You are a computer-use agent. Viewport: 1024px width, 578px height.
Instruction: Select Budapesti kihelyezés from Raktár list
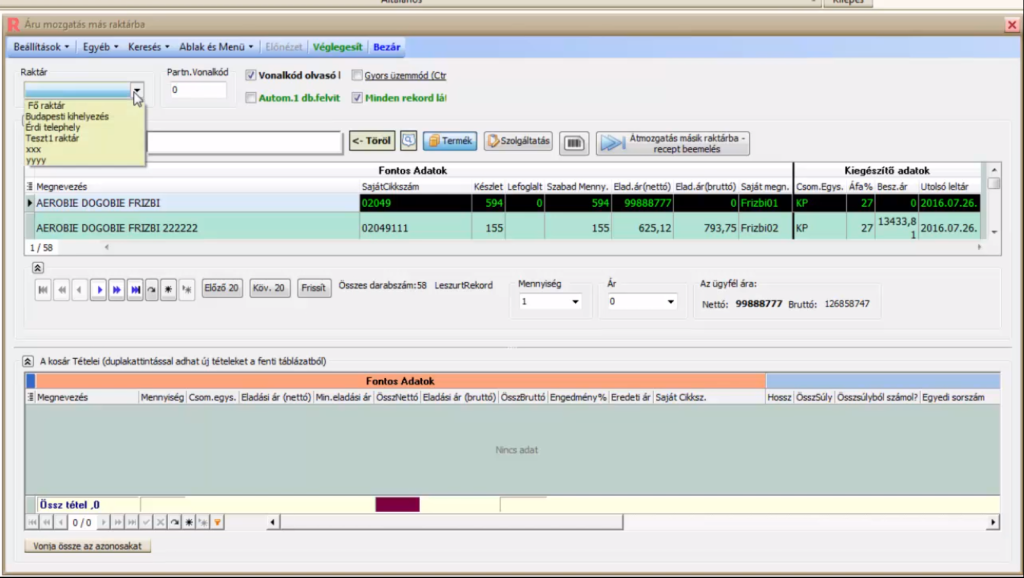(67, 116)
